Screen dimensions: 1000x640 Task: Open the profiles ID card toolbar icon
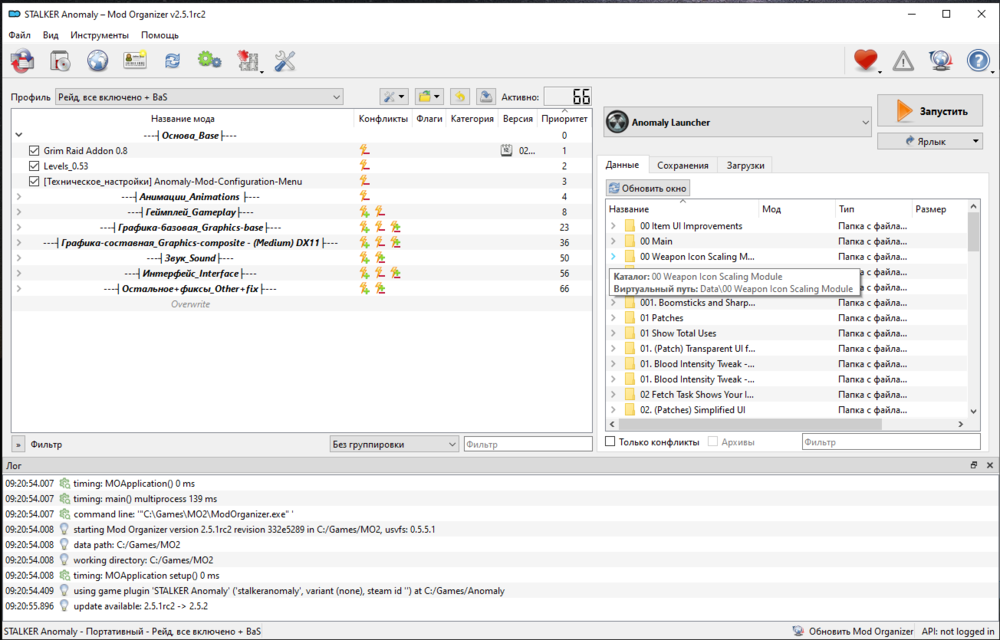click(135, 61)
